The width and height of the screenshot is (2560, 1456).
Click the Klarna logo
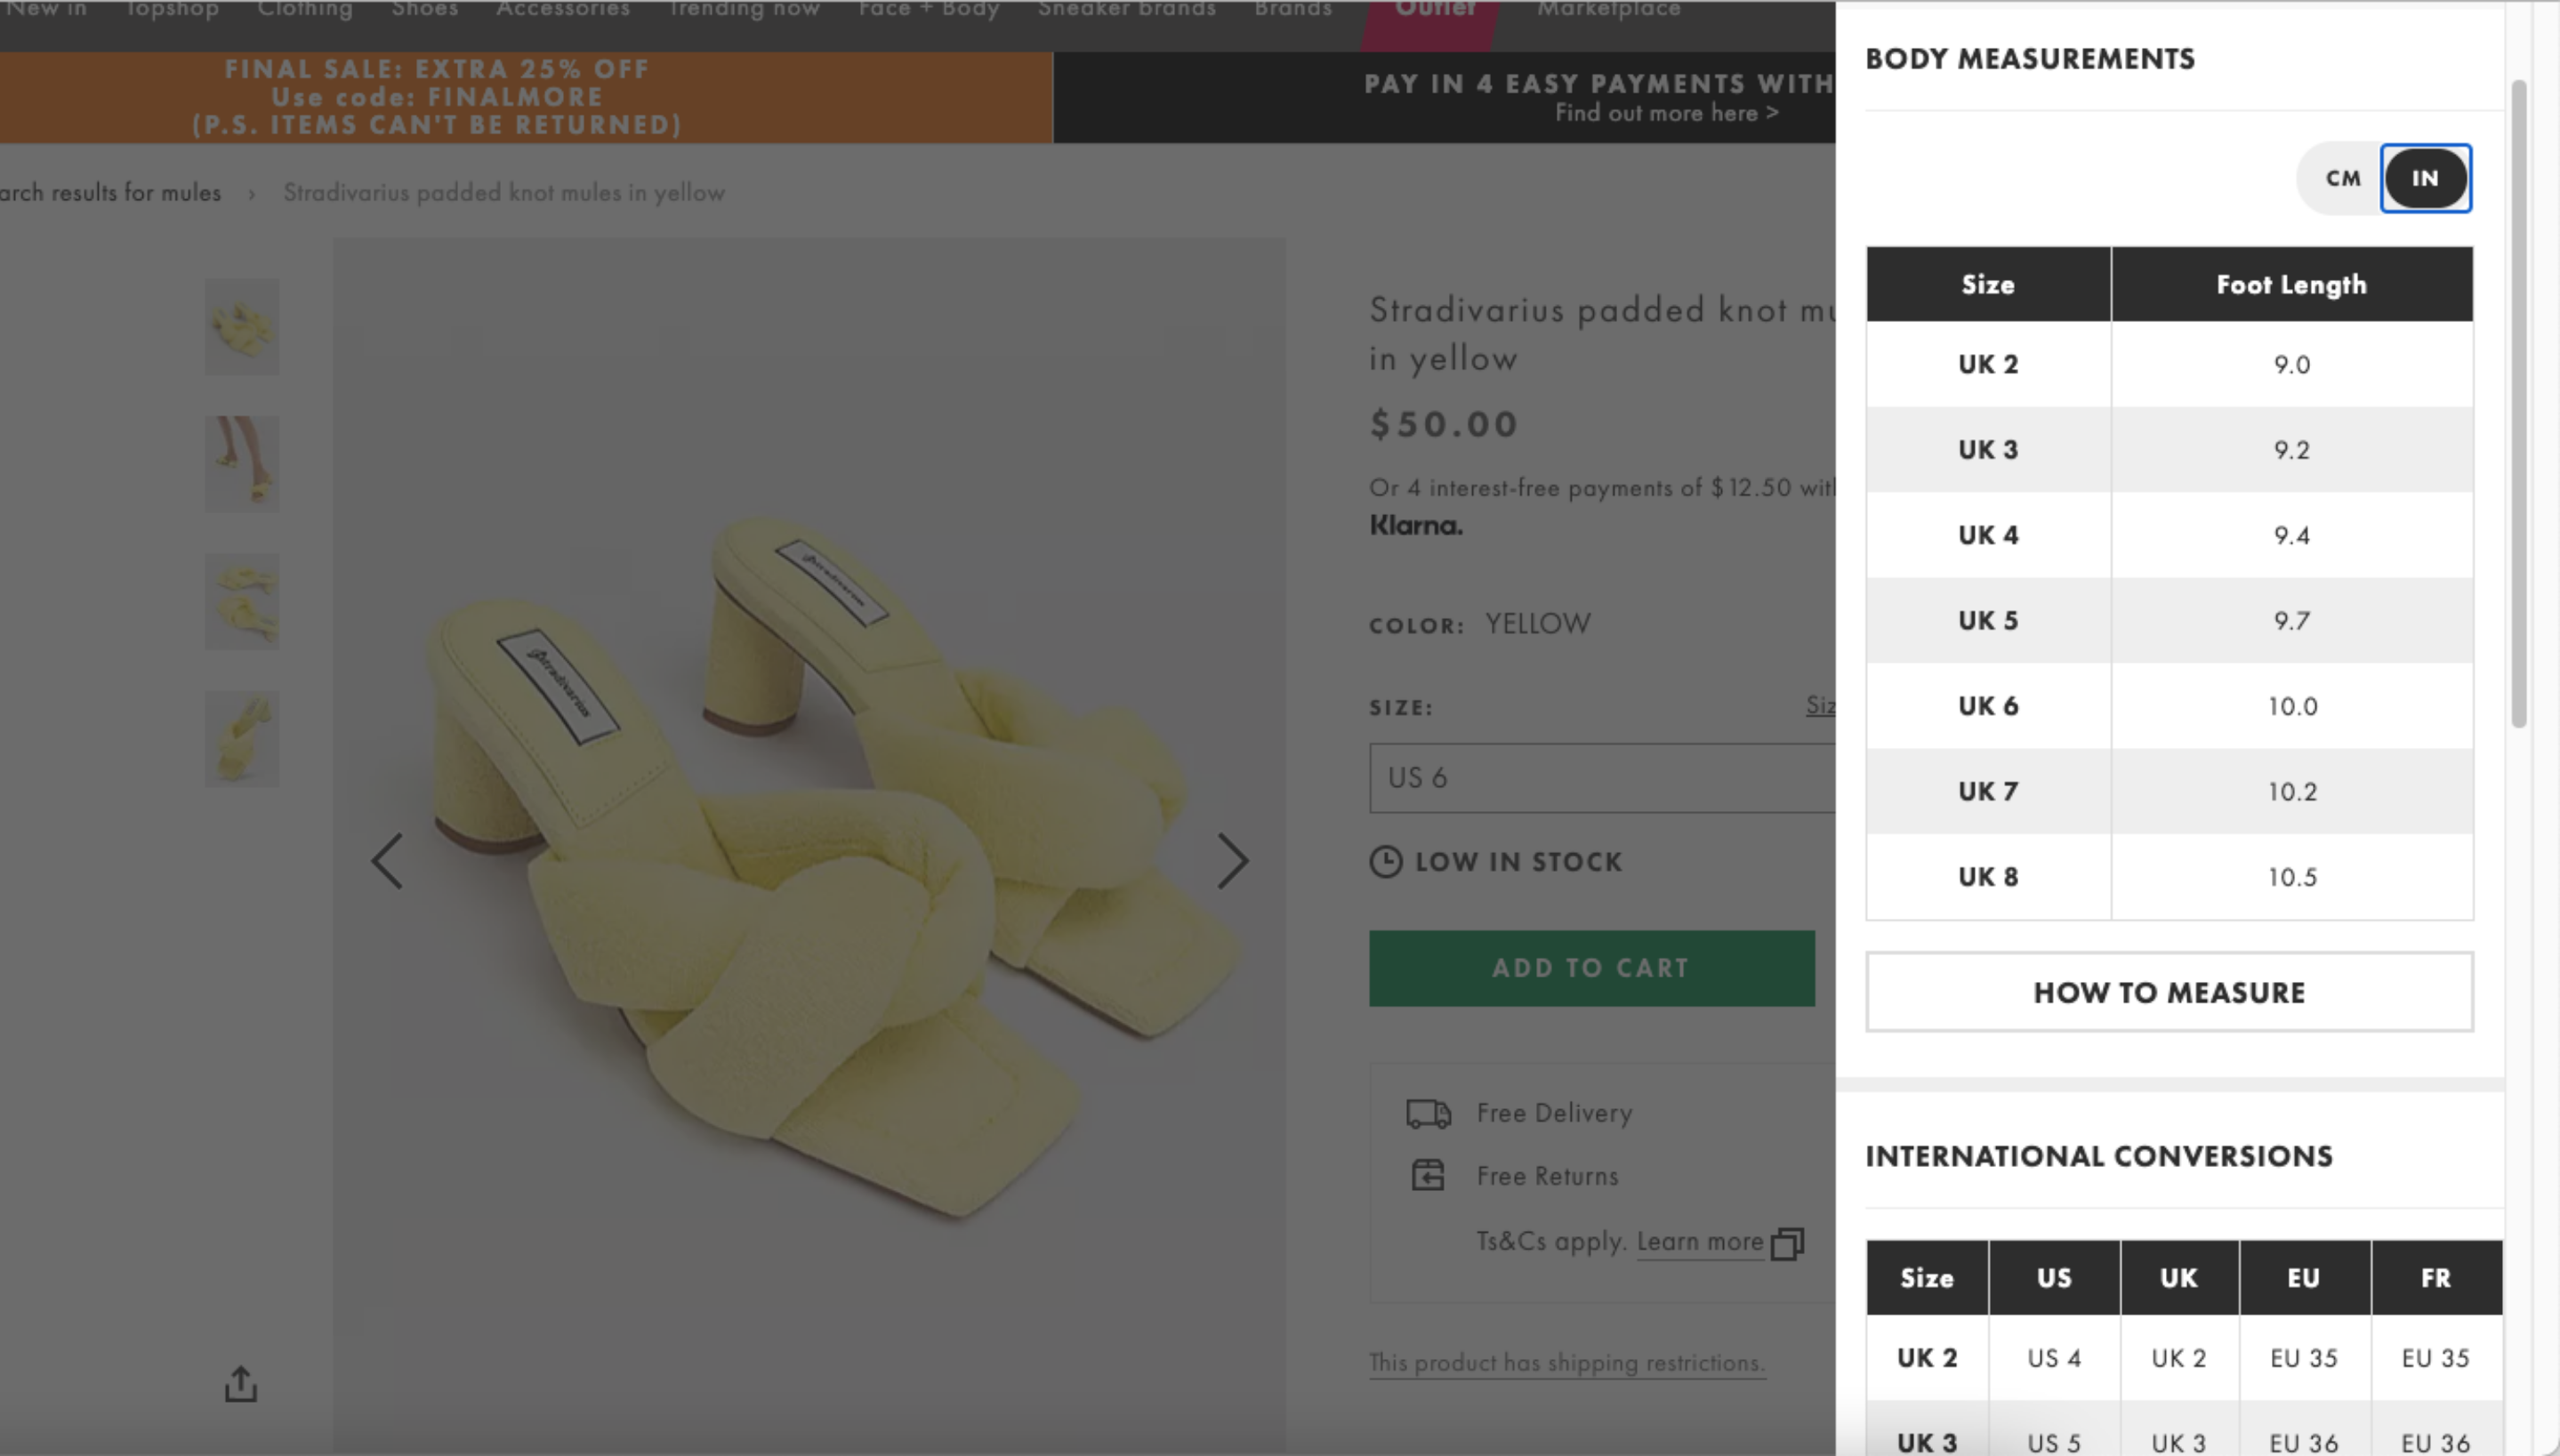coord(1414,524)
